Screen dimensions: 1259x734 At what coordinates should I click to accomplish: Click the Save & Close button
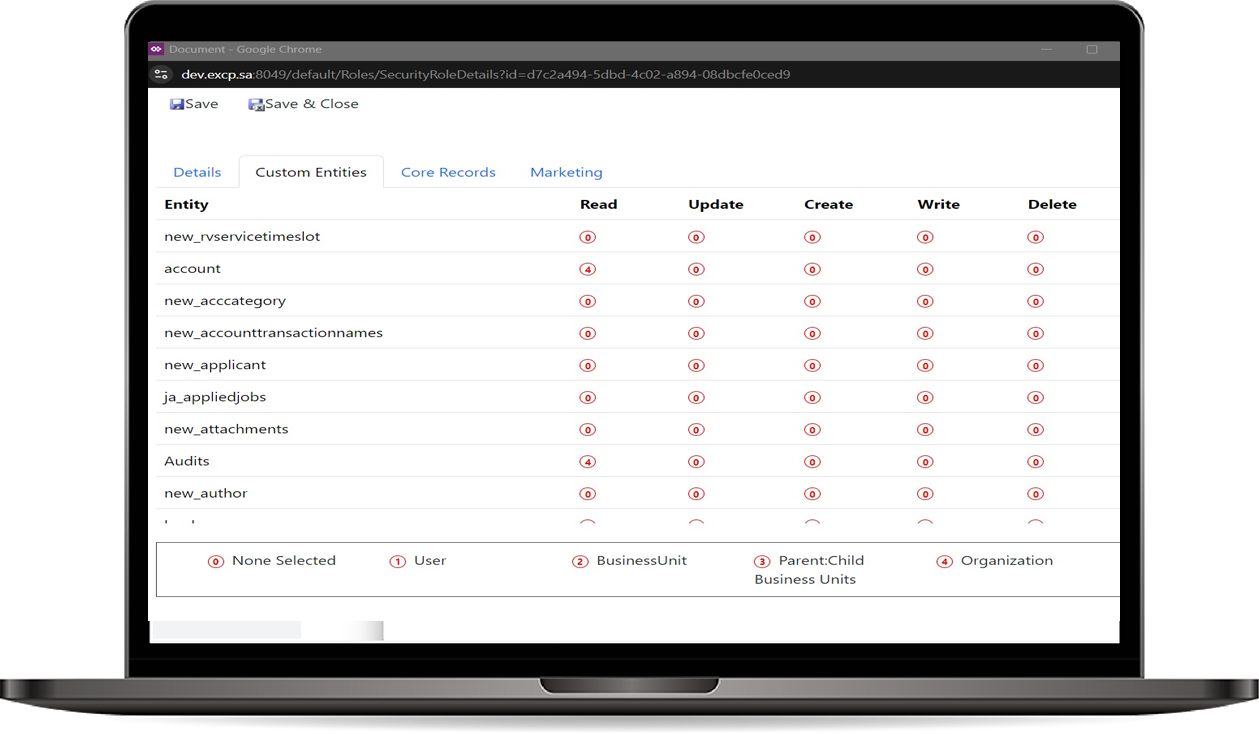(x=311, y=104)
